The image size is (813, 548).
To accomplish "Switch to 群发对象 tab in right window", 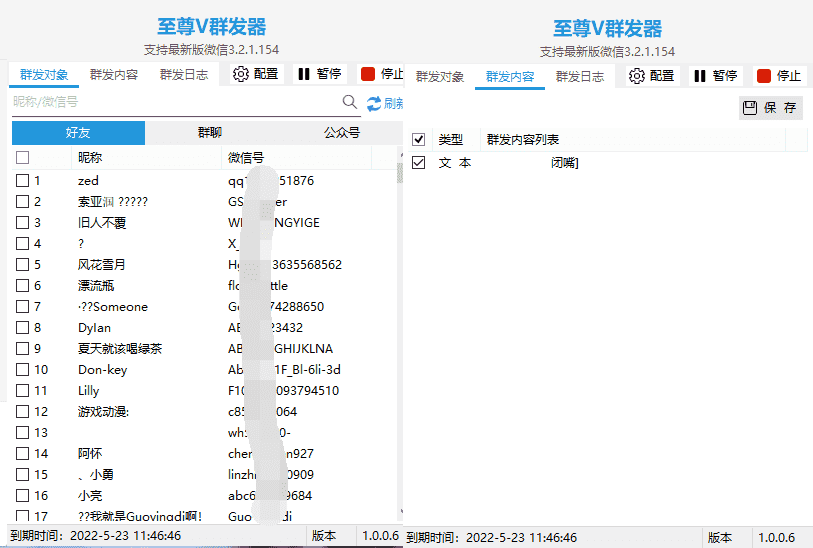I will pos(440,77).
